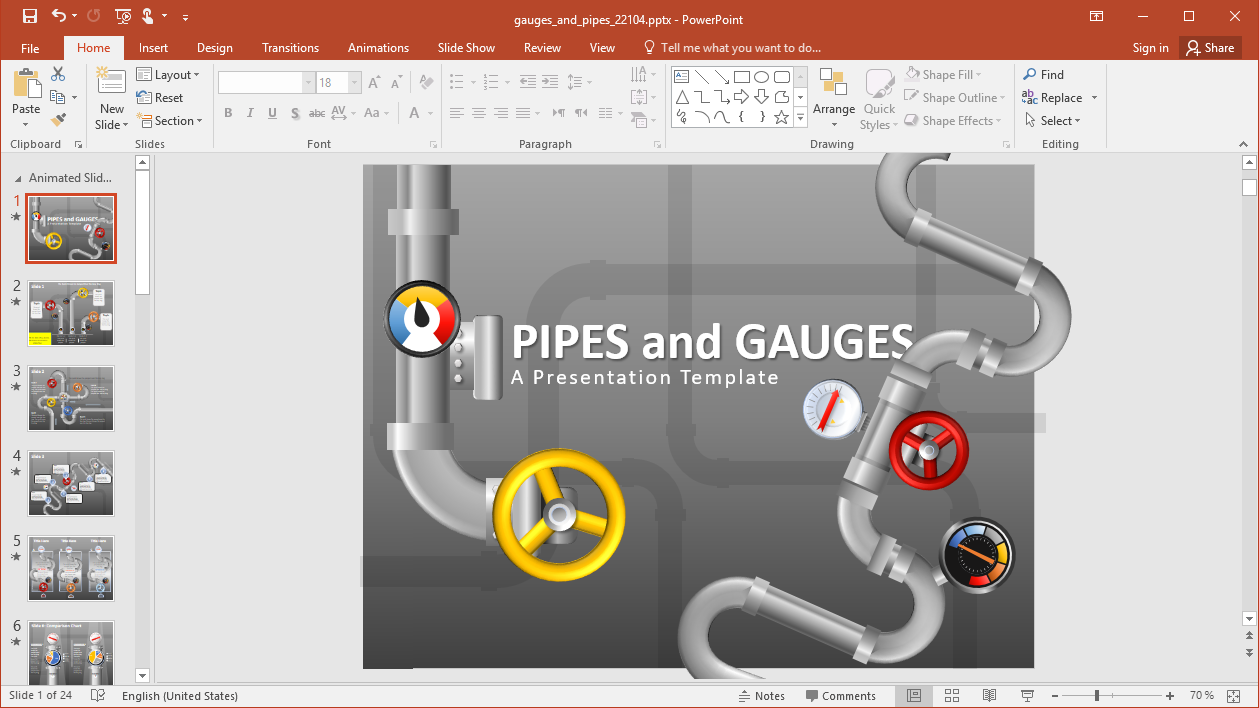Toggle Italic text formatting

click(250, 113)
